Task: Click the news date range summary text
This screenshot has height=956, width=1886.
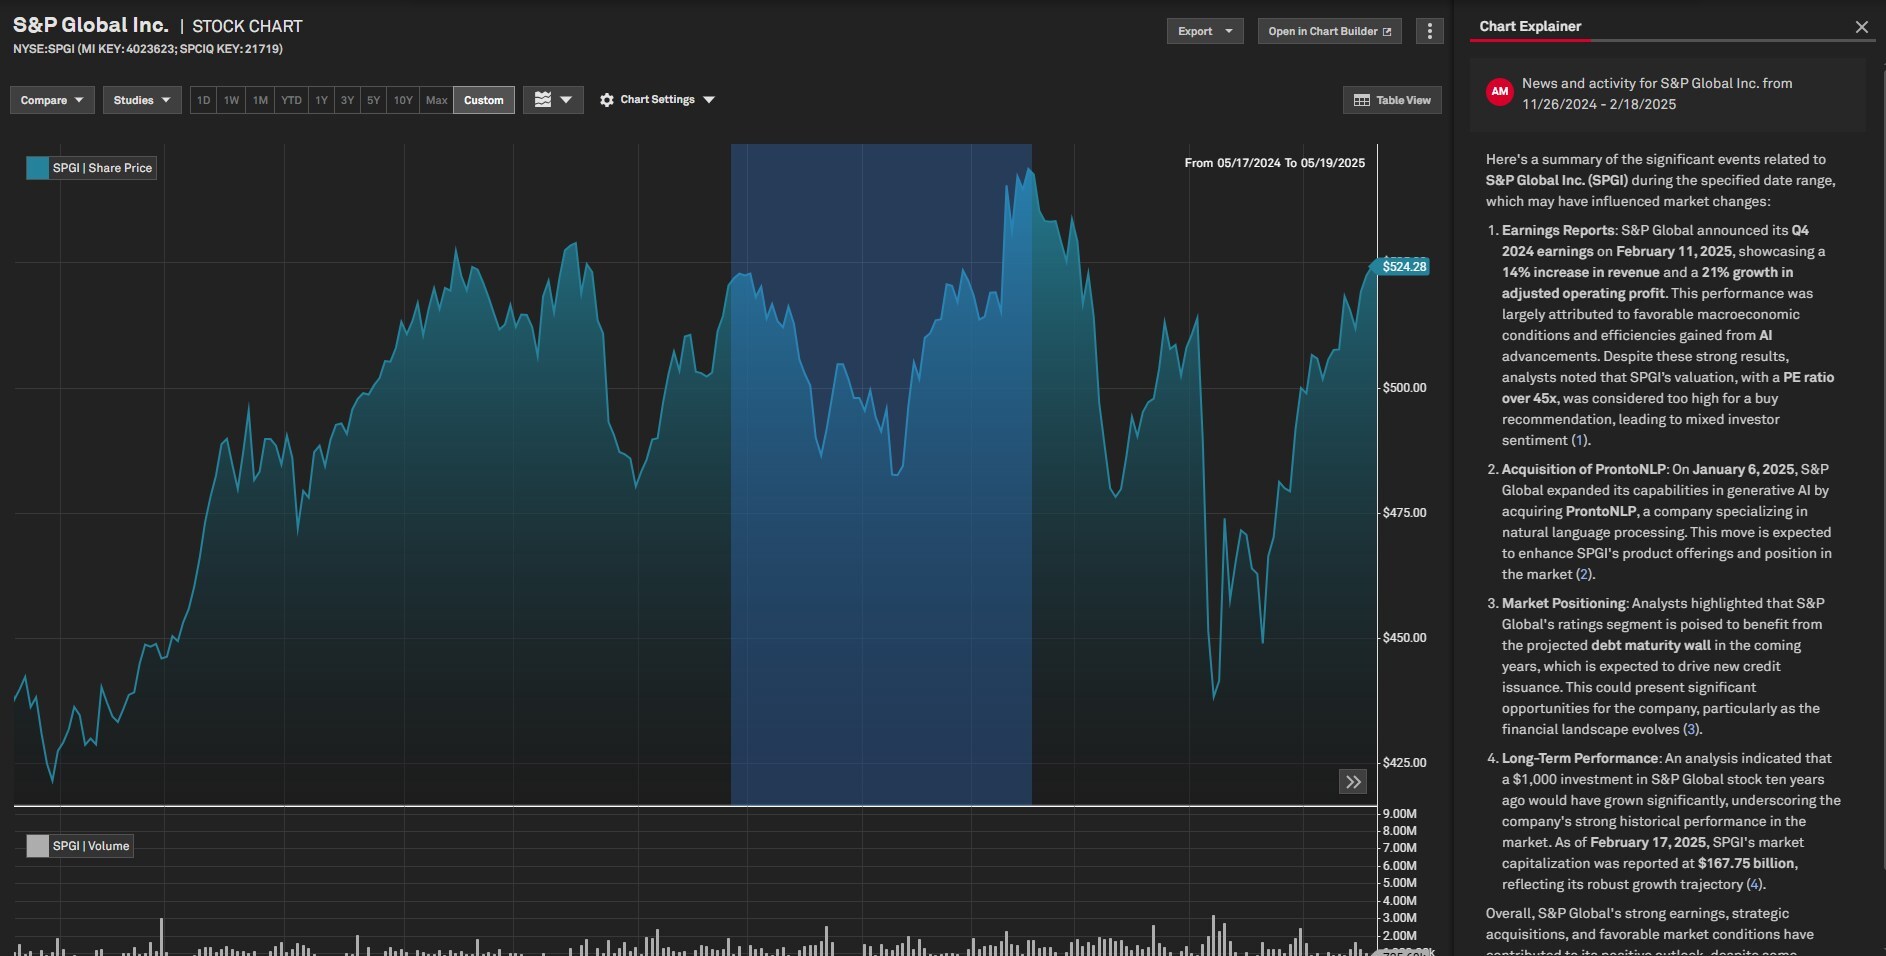Action: click(x=1657, y=93)
